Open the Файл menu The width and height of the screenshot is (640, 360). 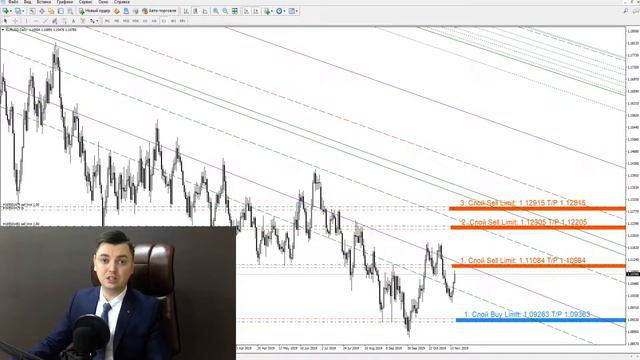click(x=13, y=2)
